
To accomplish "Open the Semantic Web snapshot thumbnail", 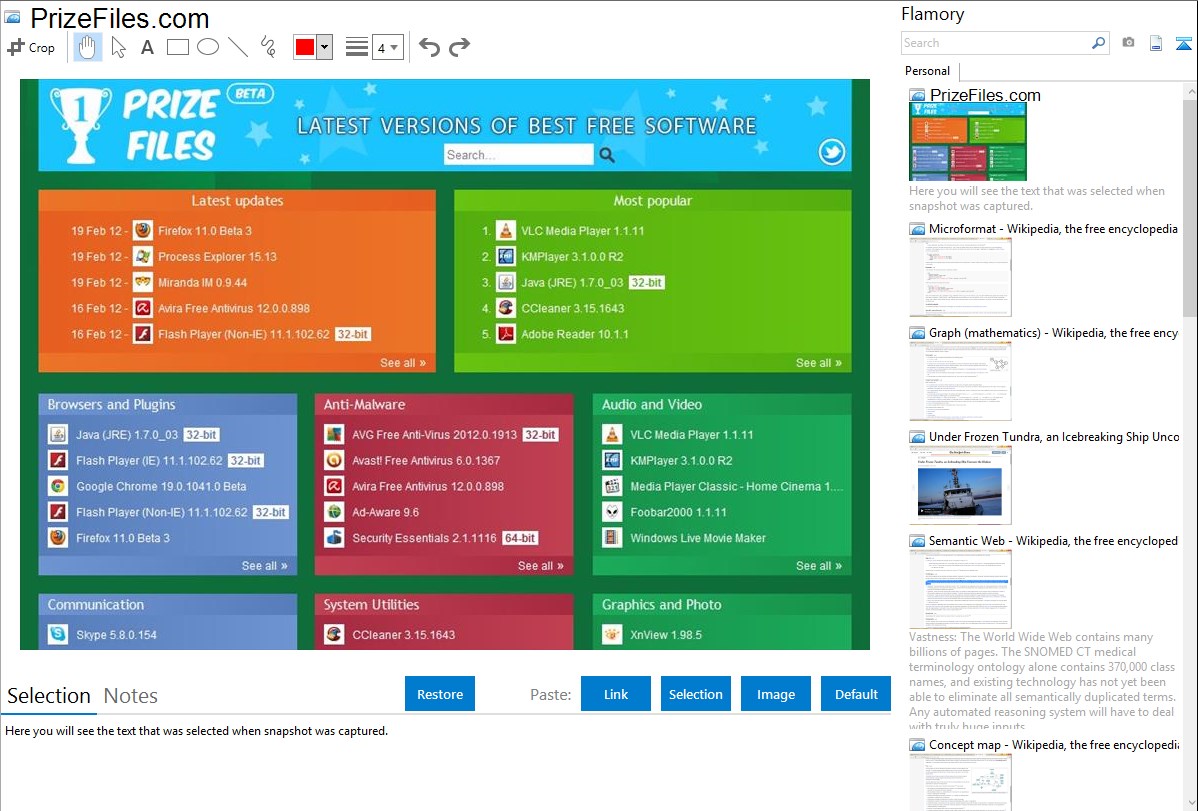I will click(960, 589).
